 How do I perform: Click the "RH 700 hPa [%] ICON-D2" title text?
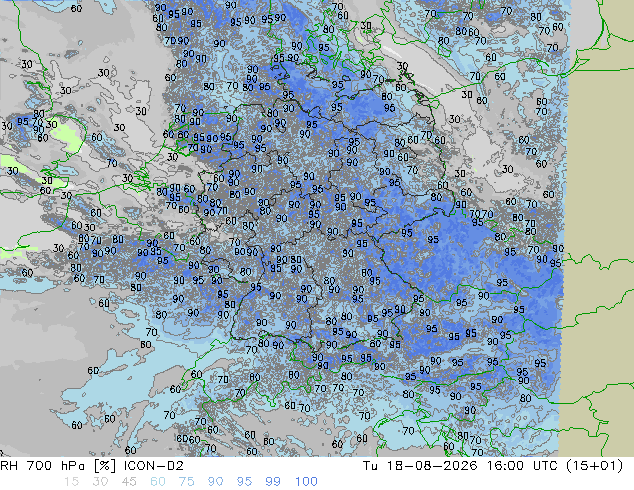pos(92,466)
